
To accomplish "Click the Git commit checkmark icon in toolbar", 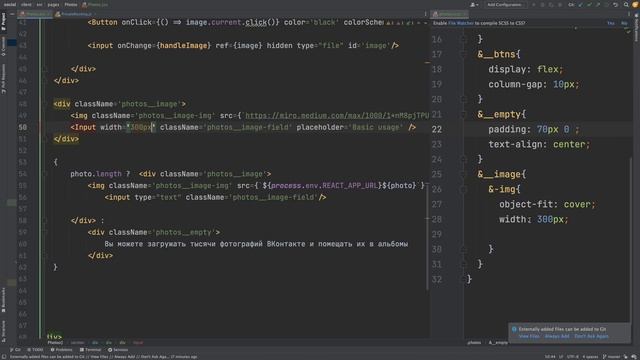I will point(589,4).
